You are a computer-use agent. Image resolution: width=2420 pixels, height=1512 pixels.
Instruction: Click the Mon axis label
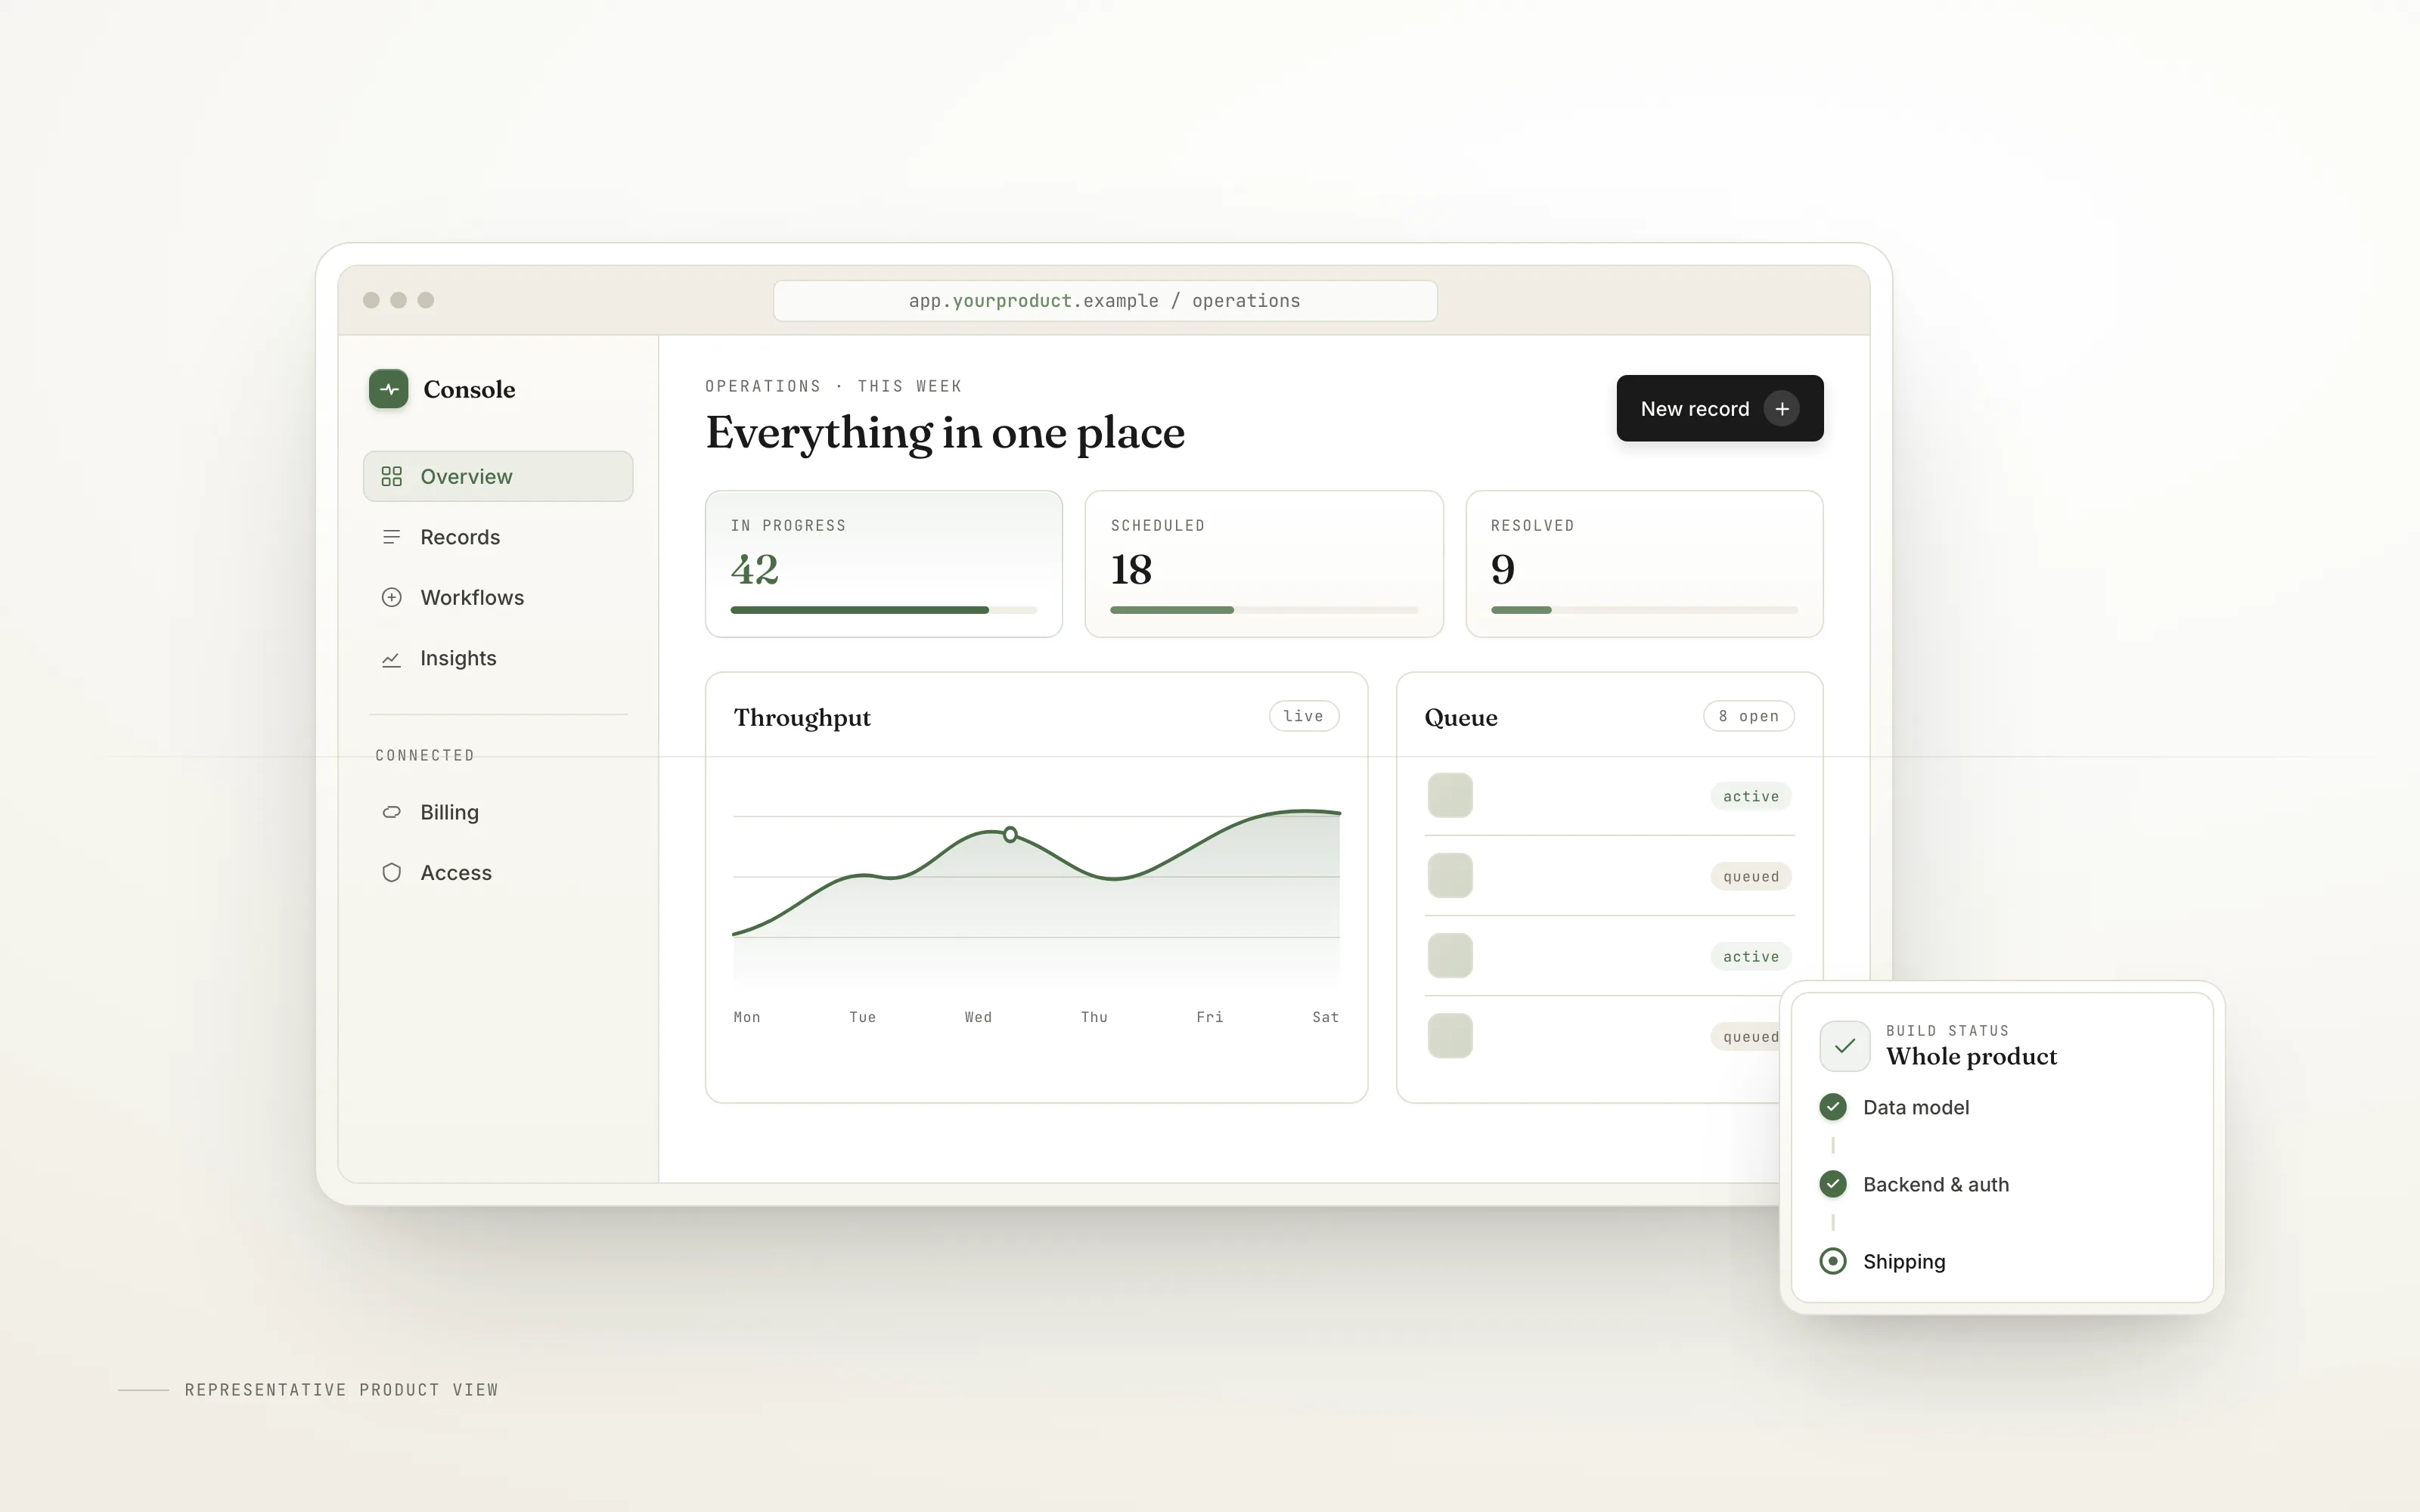(747, 1017)
